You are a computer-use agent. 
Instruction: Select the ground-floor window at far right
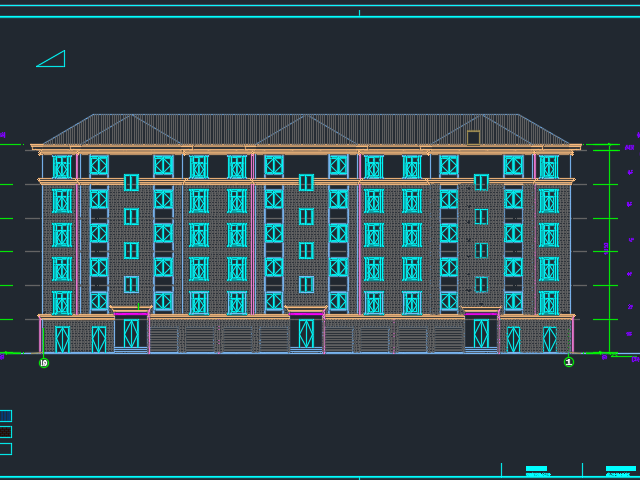(x=549, y=339)
